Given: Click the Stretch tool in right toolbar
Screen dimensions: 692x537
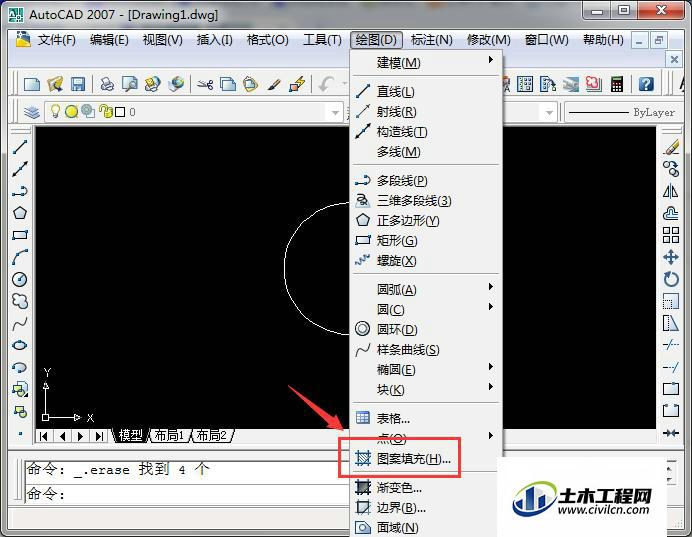Looking at the screenshot, I should pyautogui.click(x=671, y=323).
